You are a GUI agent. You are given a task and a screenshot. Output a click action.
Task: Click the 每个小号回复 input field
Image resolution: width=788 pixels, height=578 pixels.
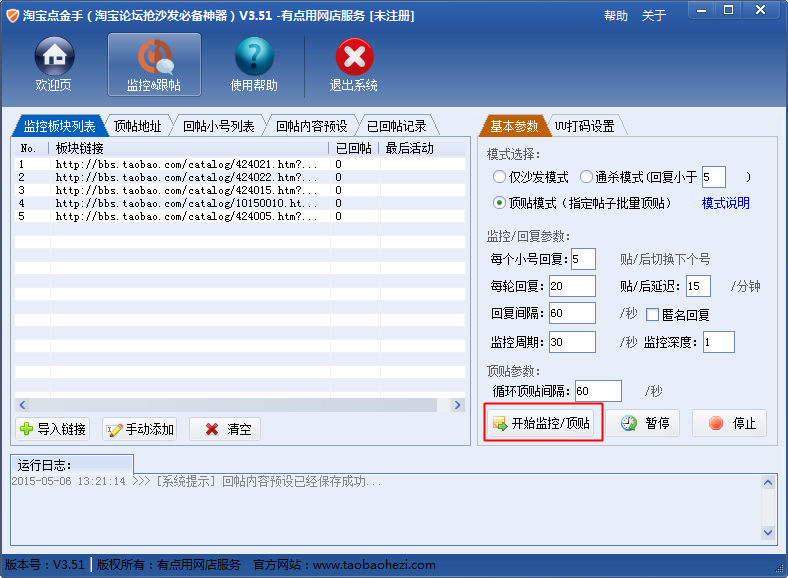[x=583, y=259]
